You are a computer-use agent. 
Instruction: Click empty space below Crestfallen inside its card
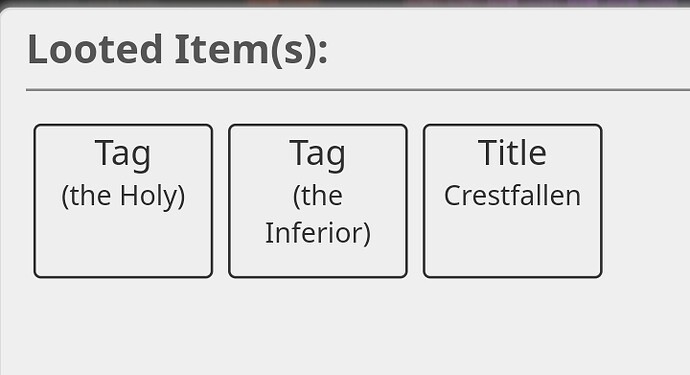513,244
